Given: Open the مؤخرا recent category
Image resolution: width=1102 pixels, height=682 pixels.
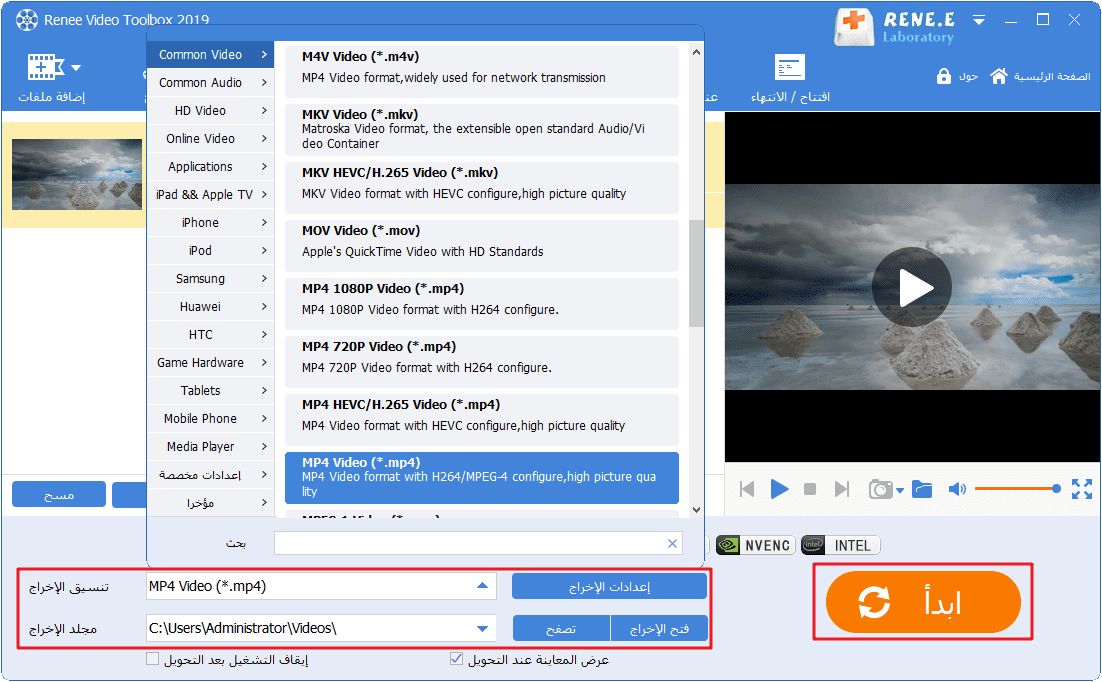Looking at the screenshot, I should (x=211, y=503).
